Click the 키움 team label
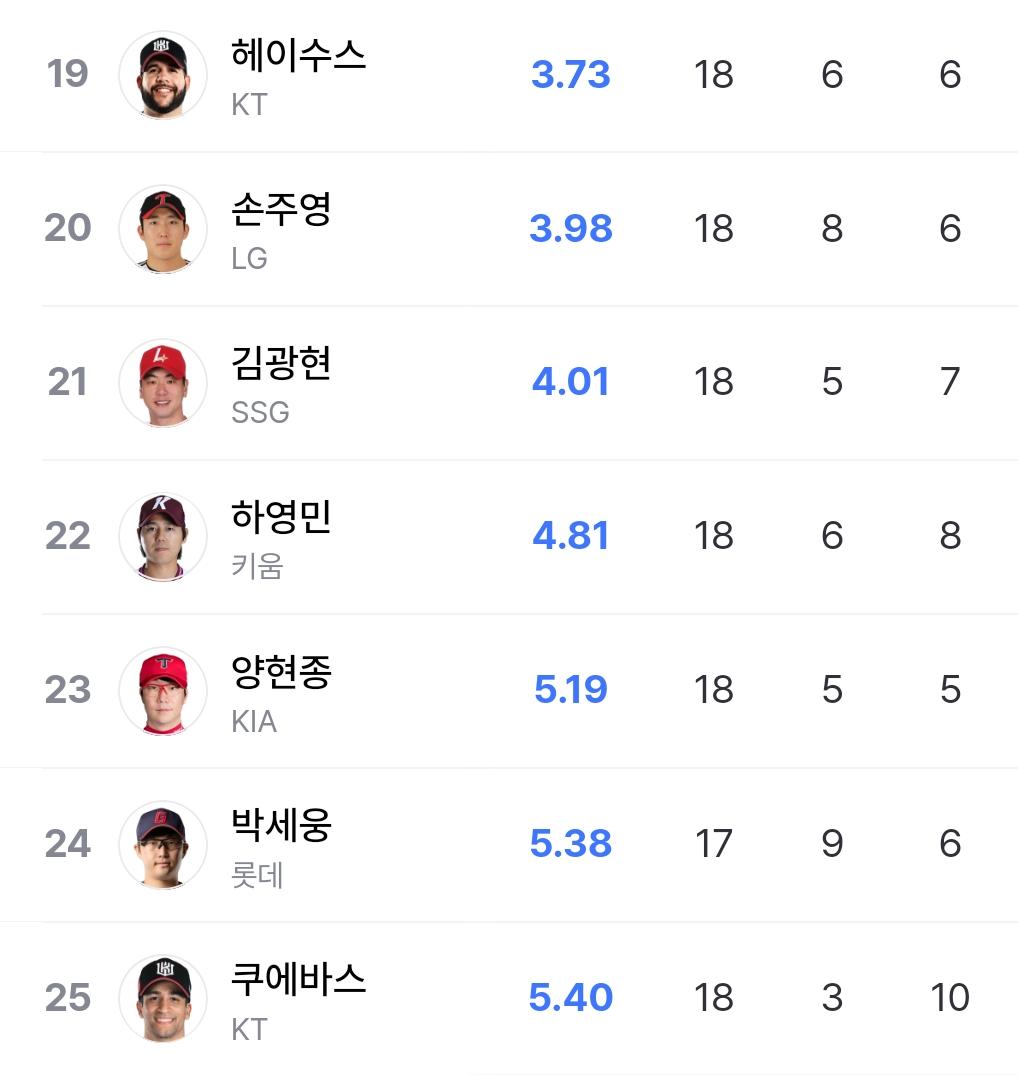1018x1075 pixels. coord(257,566)
